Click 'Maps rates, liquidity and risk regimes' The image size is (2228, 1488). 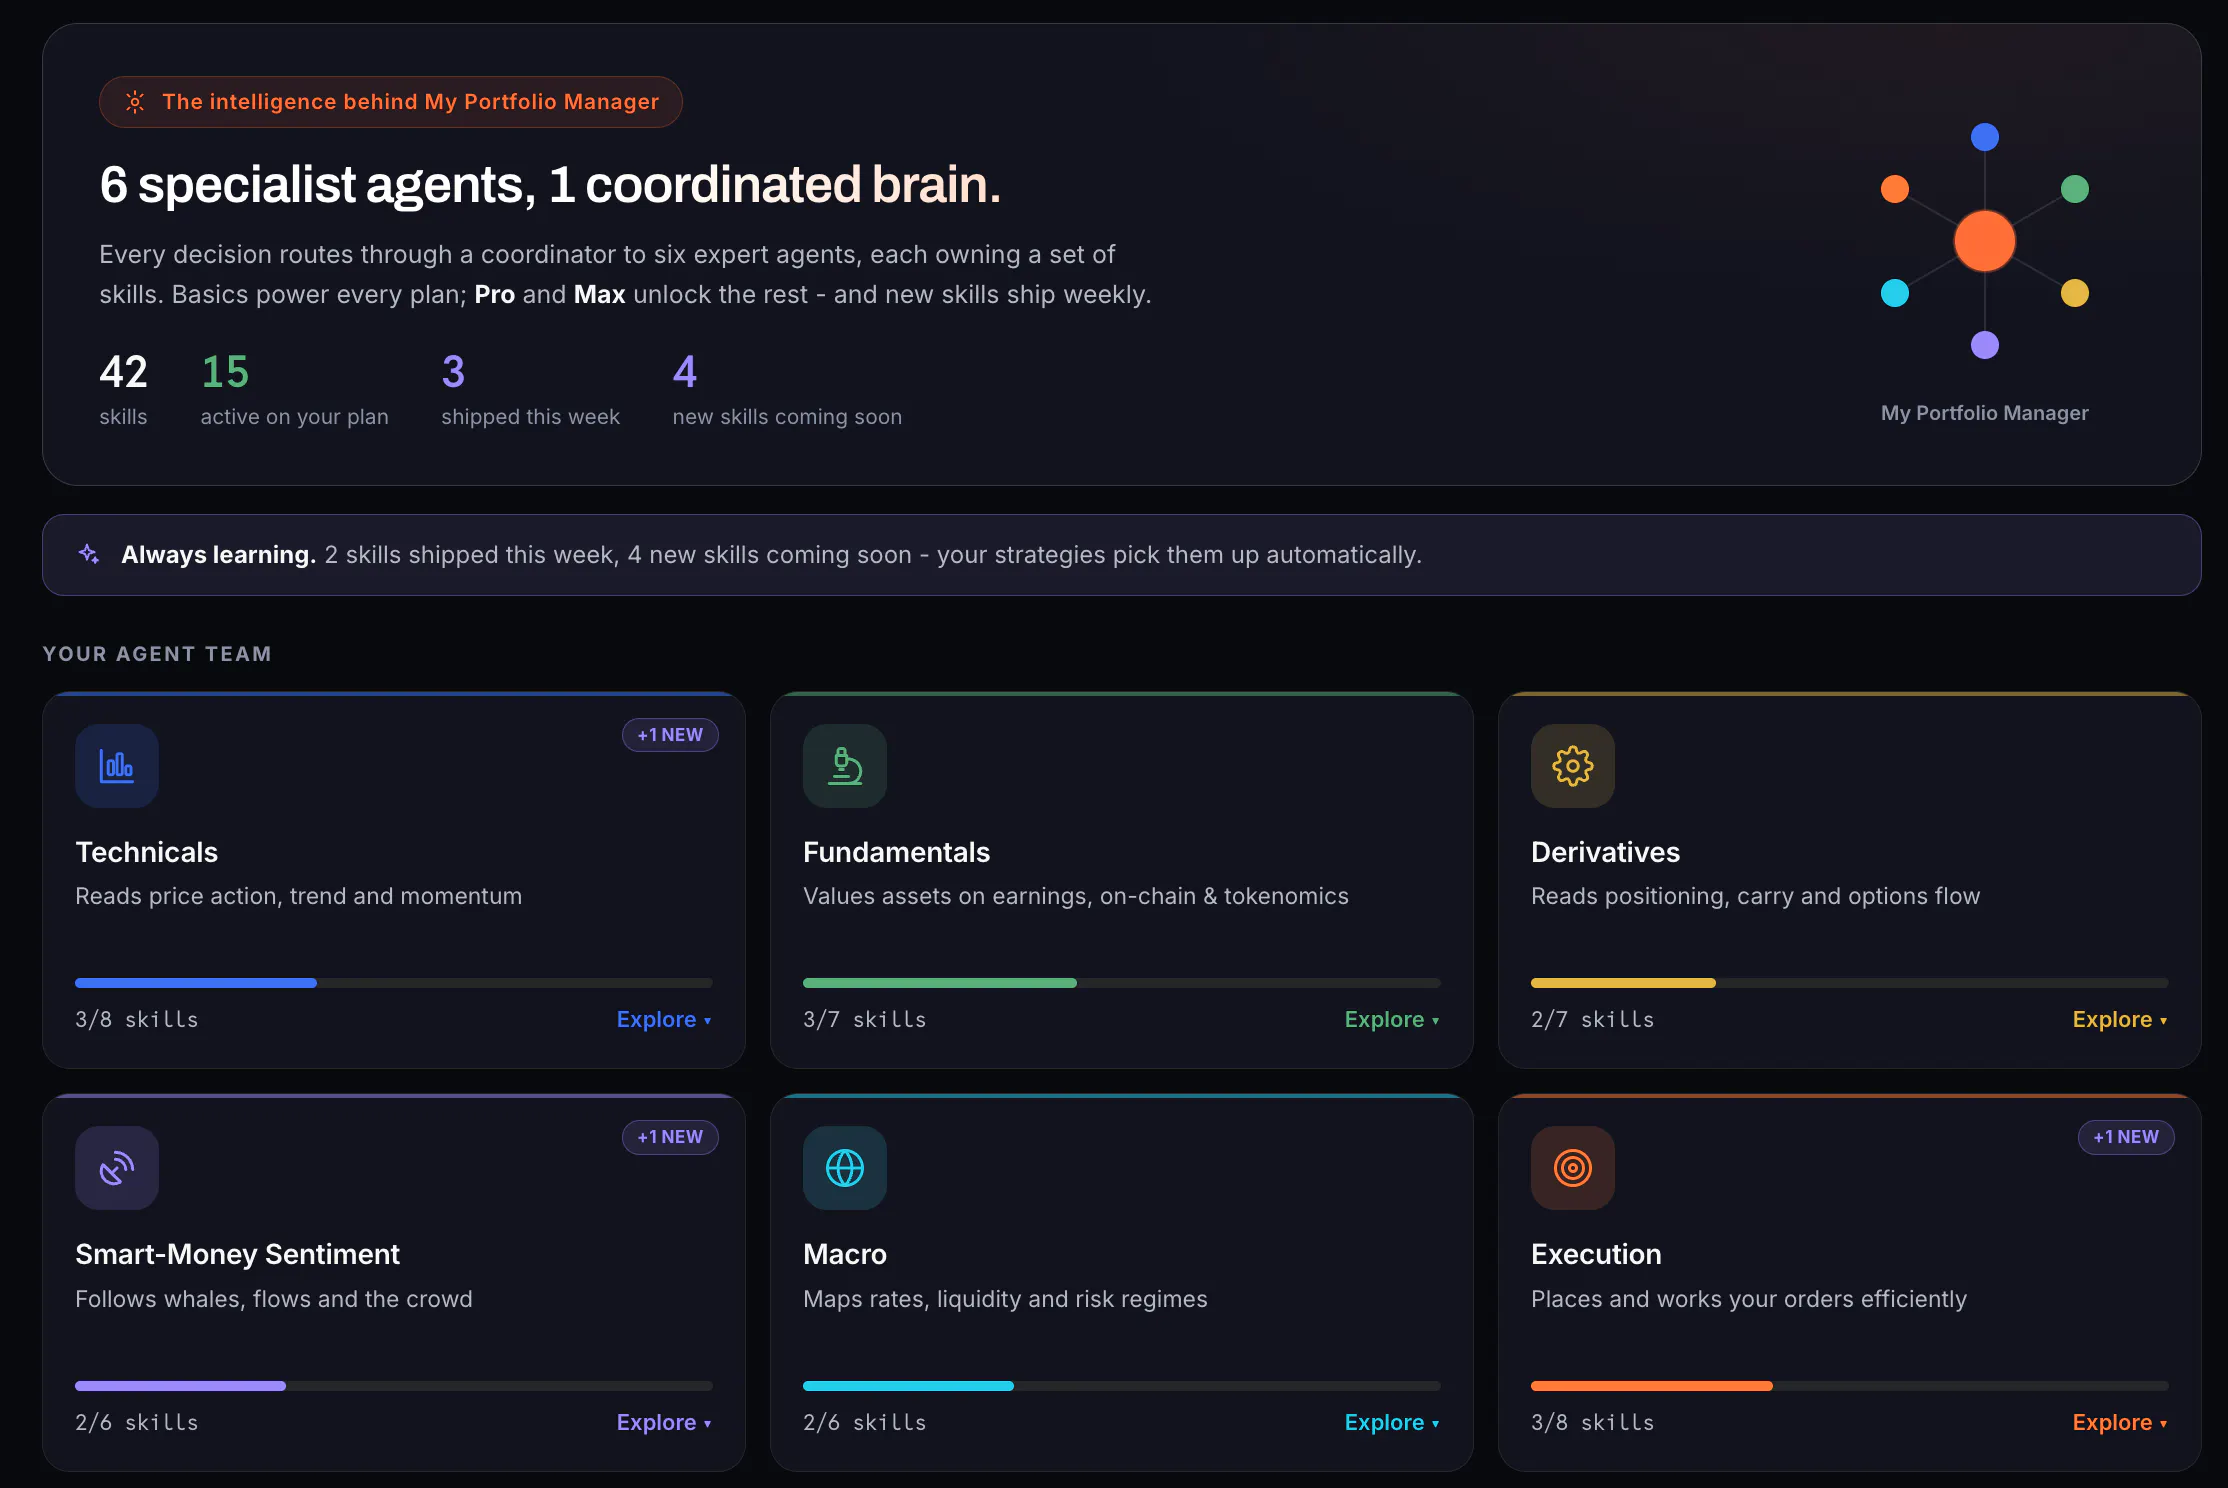tap(1005, 1299)
